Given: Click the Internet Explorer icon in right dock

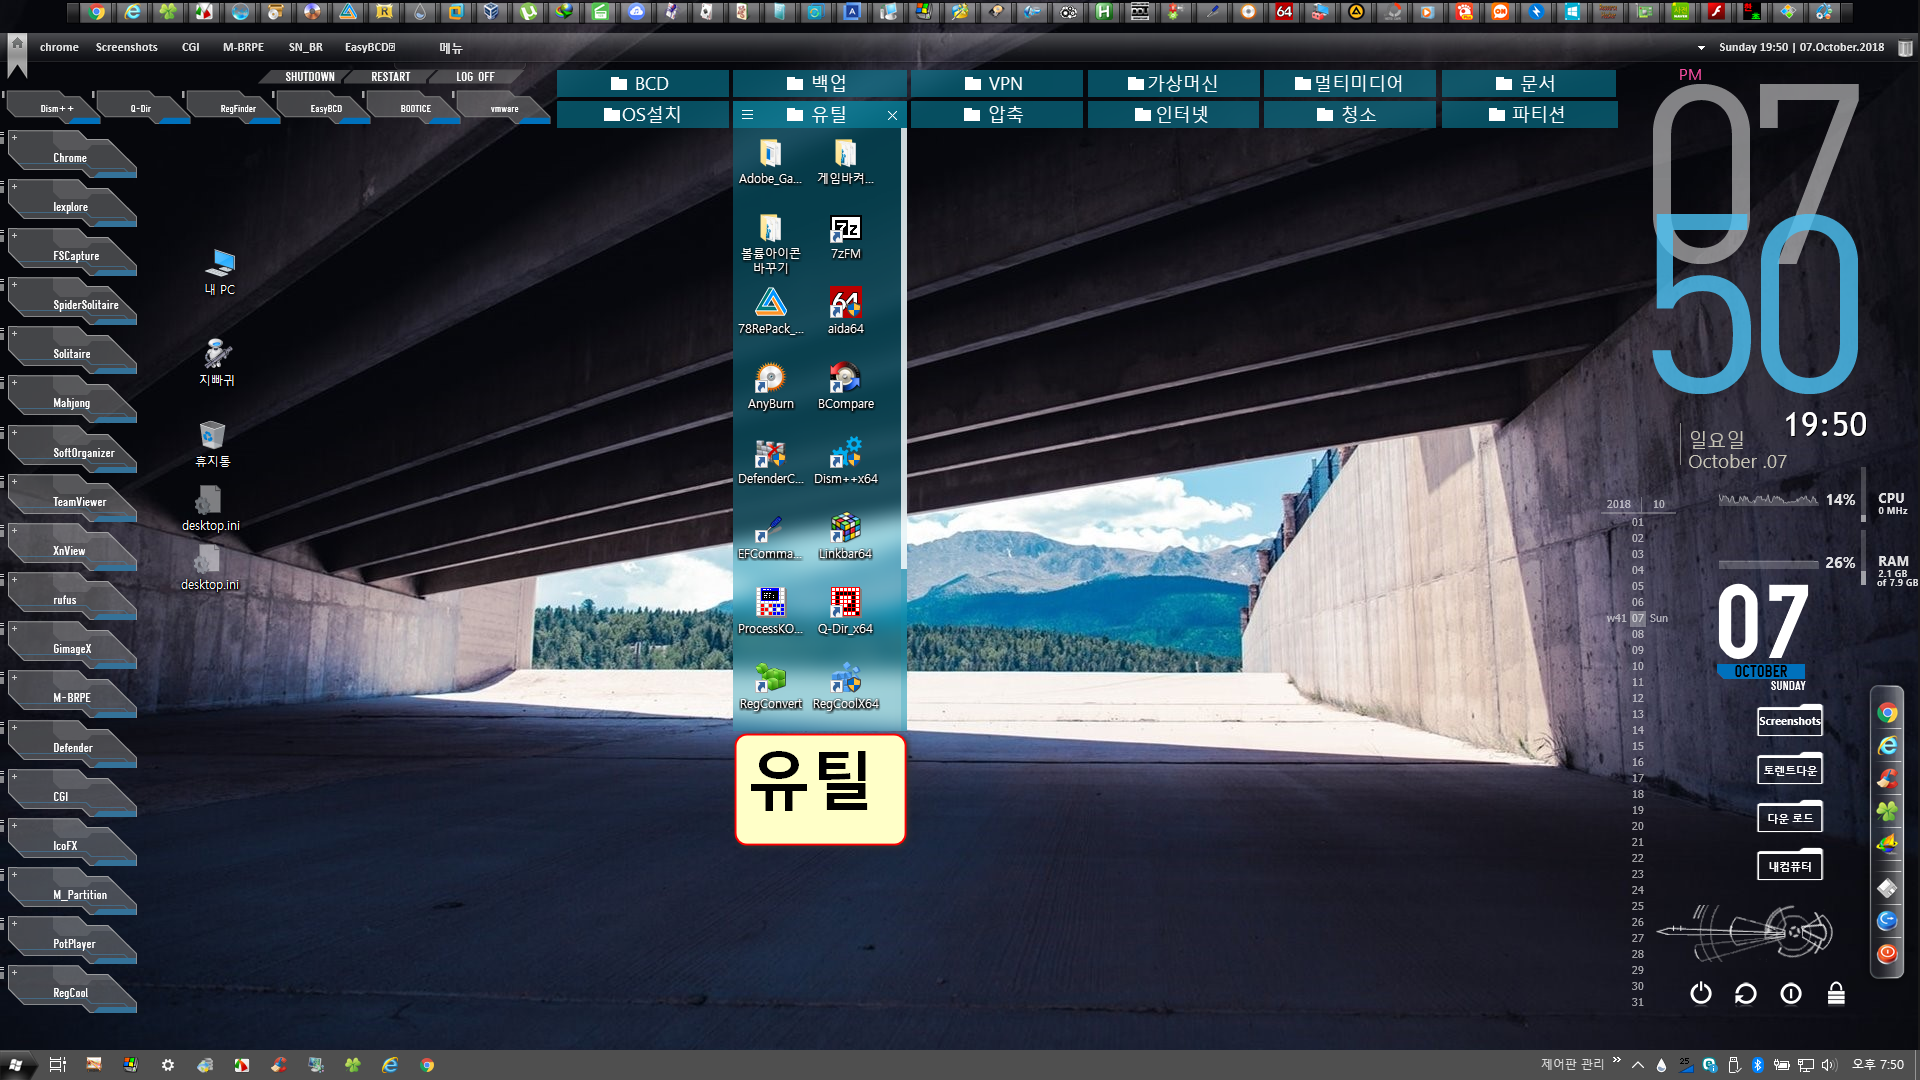Looking at the screenshot, I should tap(1887, 746).
